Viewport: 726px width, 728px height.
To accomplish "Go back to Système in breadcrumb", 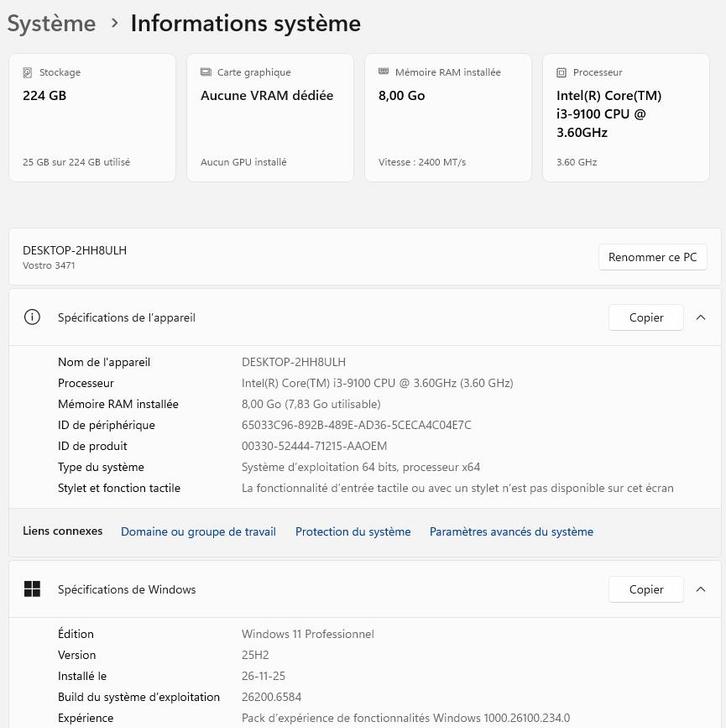I will coord(52,24).
